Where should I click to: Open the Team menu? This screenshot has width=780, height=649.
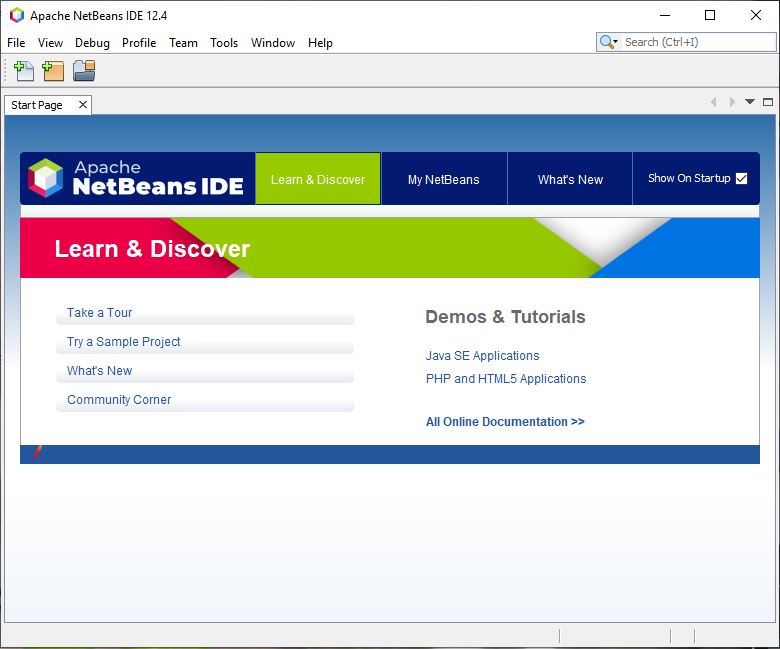pos(183,43)
